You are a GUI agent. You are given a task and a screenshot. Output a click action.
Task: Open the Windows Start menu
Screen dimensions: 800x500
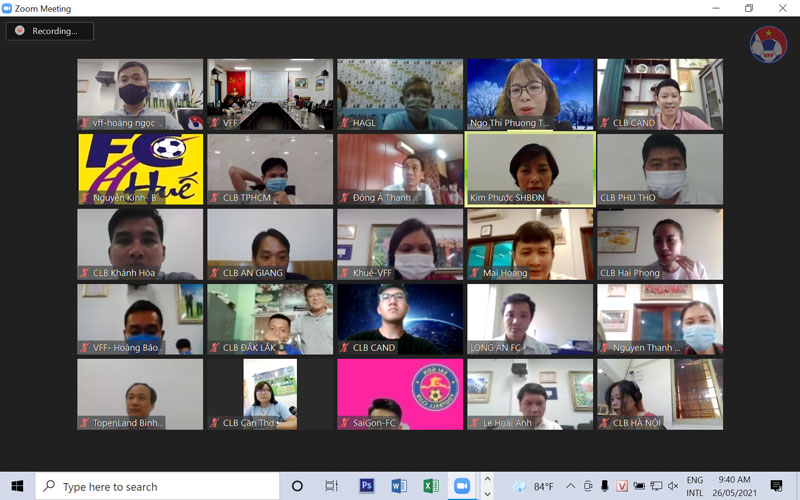coord(17,486)
